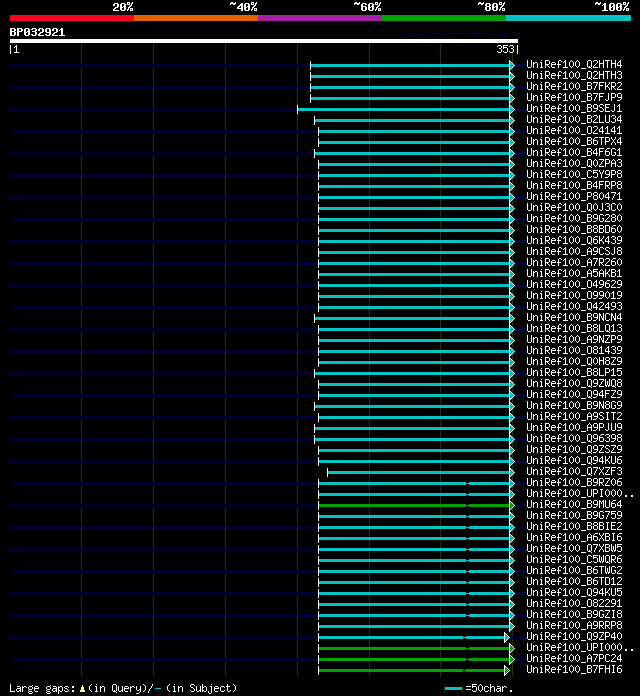Image resolution: width=640 pixels, height=696 pixels.
Task: Select the label UniRef100_A9PJU9
Action: point(574,427)
